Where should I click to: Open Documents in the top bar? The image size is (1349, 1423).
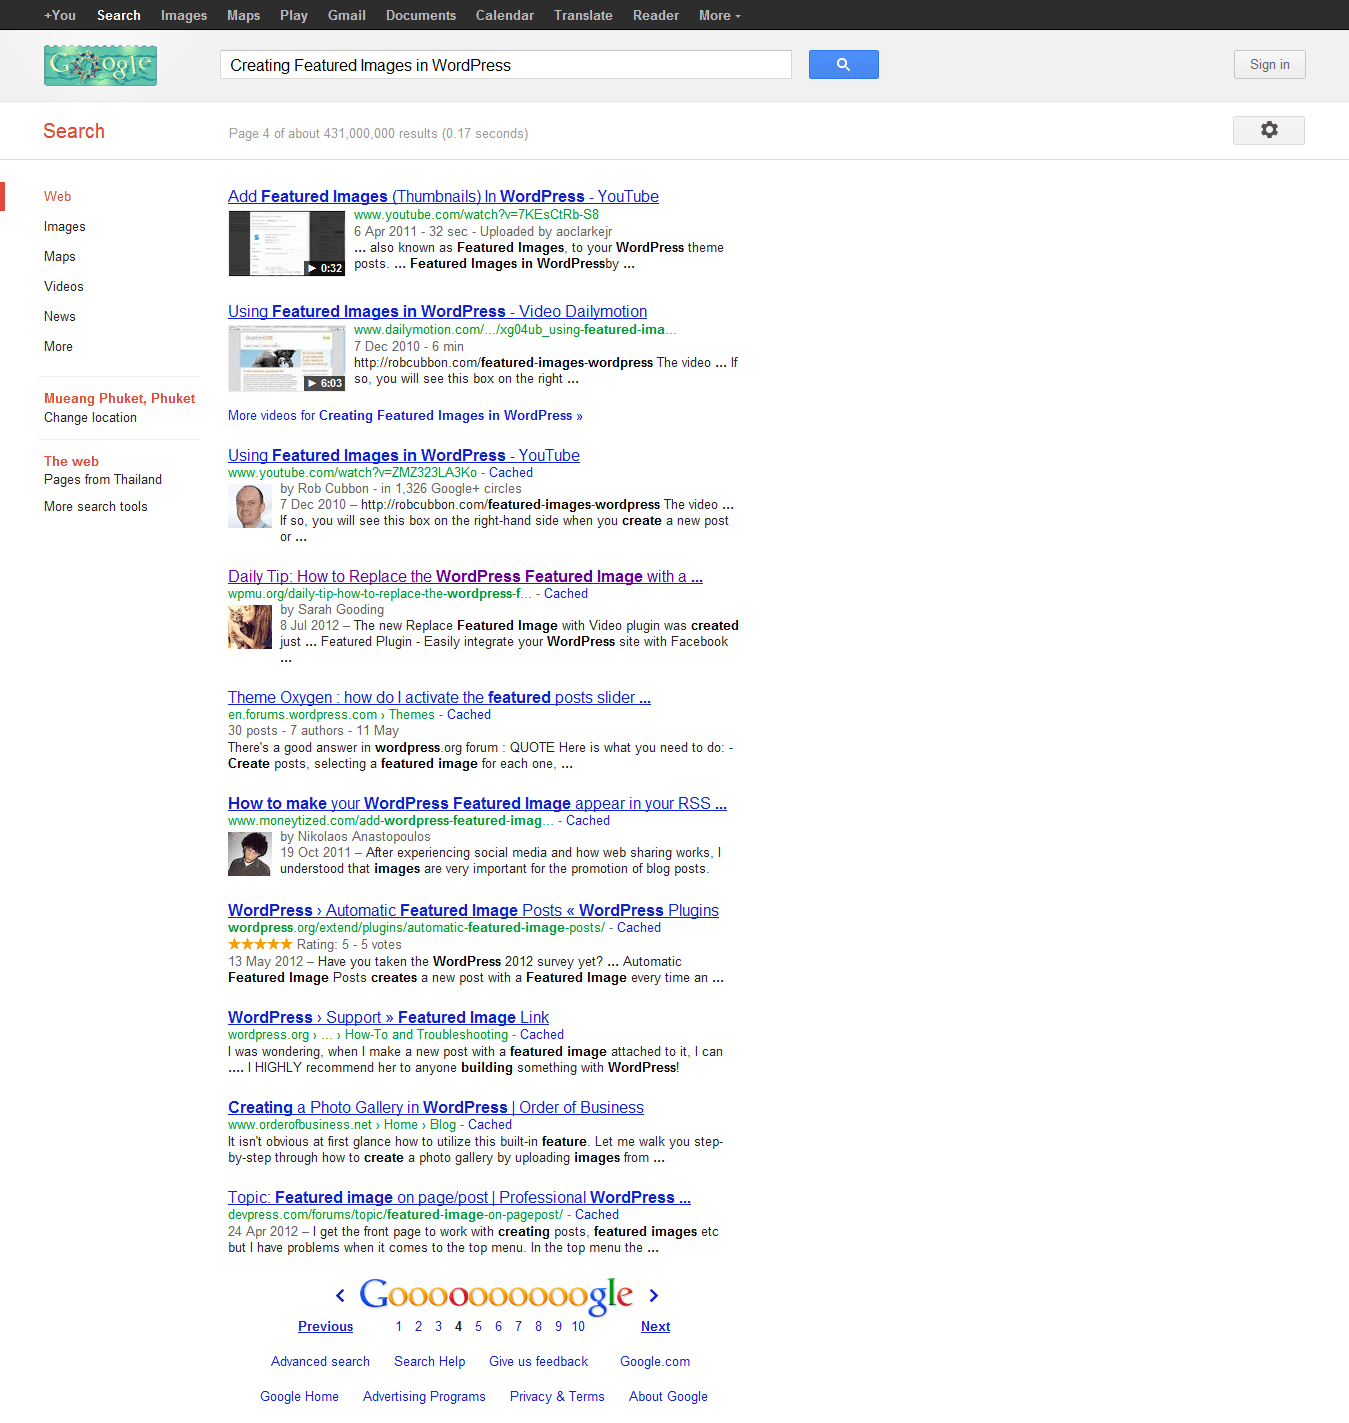click(421, 15)
